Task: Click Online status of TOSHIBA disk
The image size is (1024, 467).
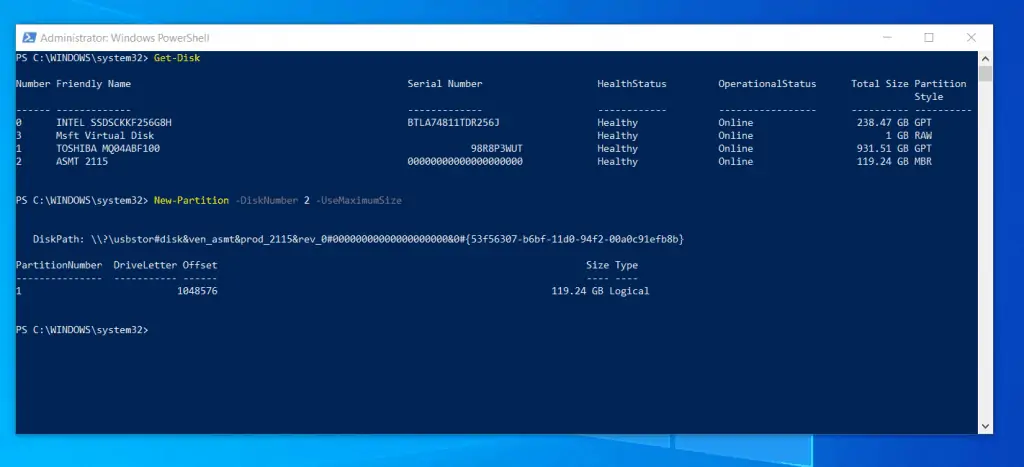Action: (735, 149)
